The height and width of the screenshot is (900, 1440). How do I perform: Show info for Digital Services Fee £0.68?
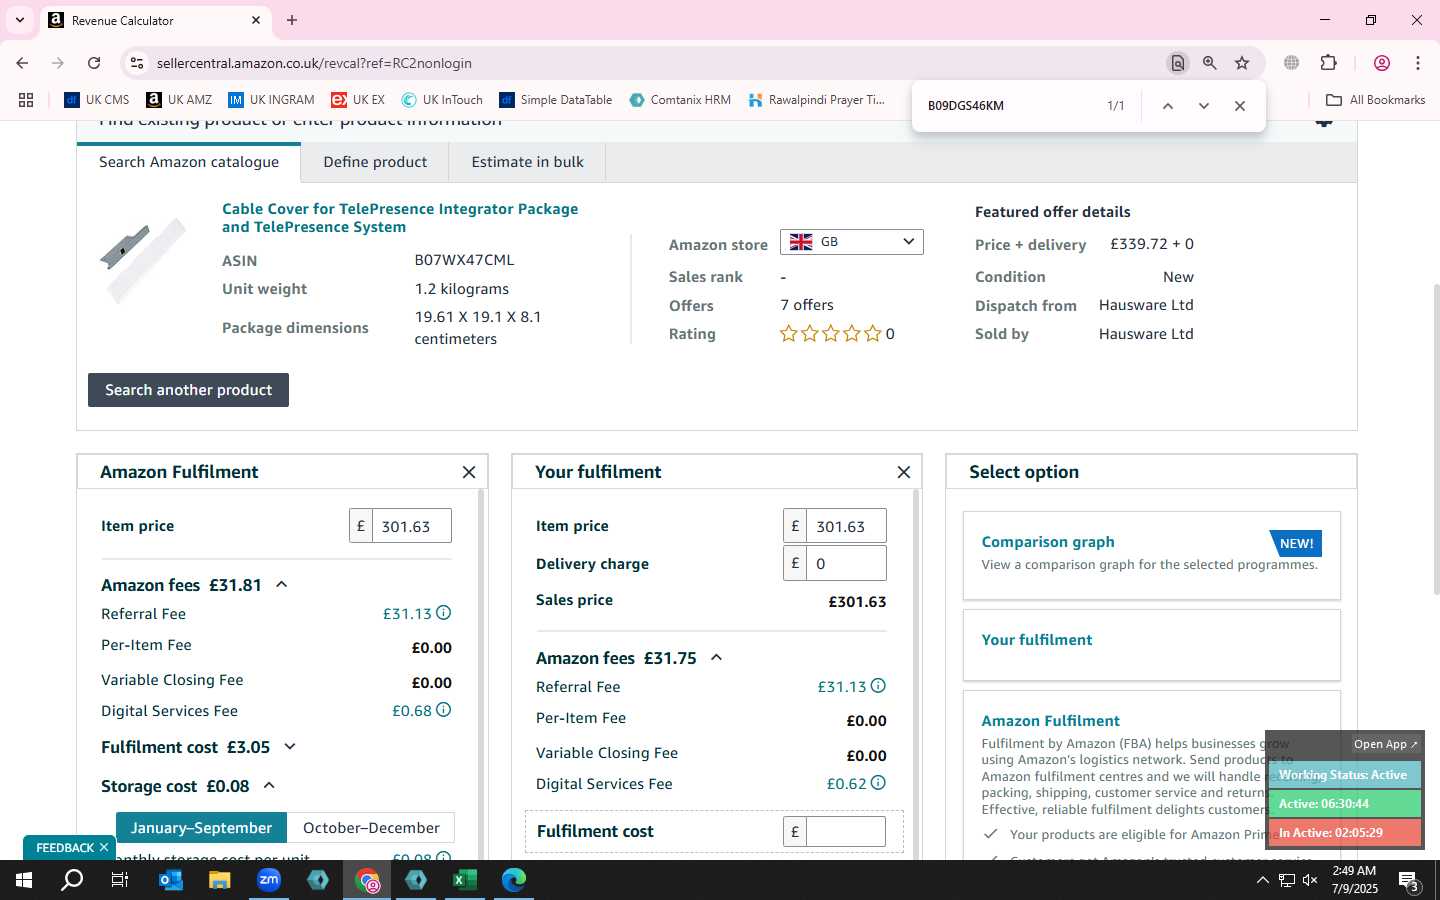[x=444, y=710]
